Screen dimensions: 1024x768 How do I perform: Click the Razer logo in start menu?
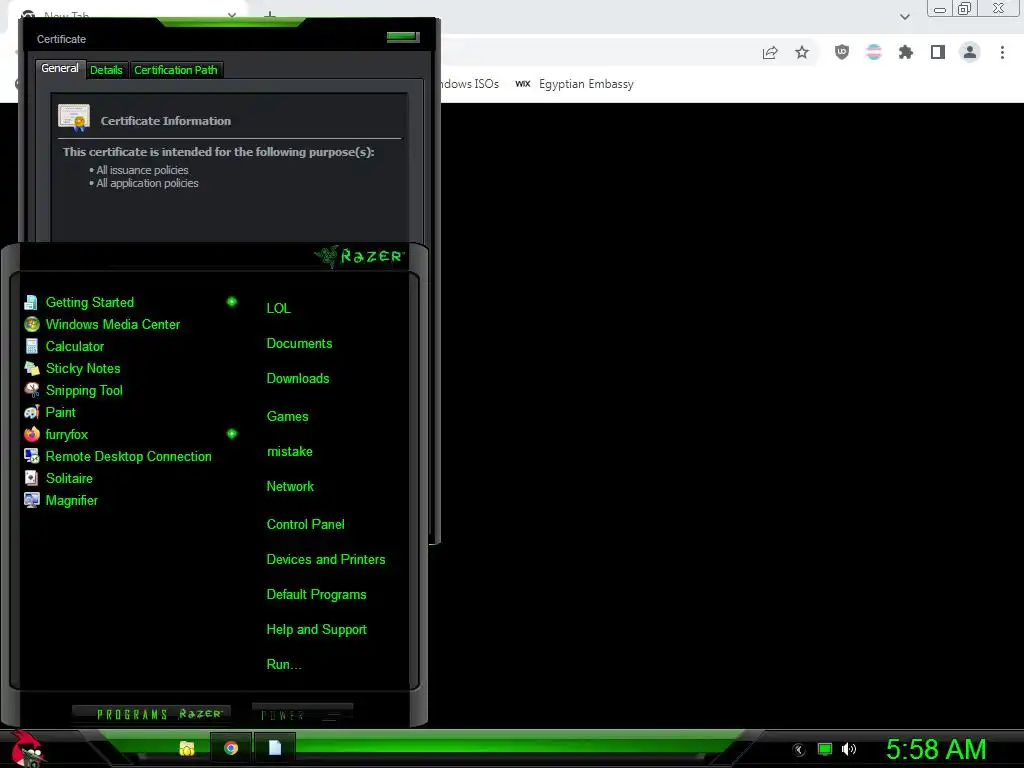[360, 256]
